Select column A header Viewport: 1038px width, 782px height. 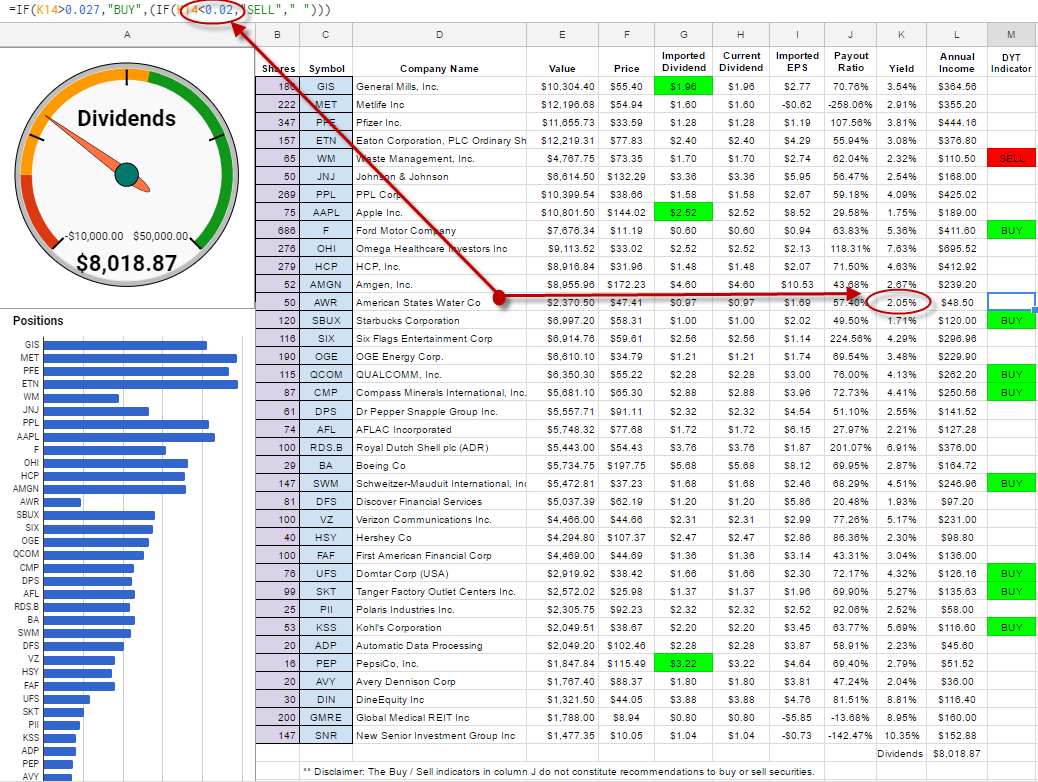point(127,35)
